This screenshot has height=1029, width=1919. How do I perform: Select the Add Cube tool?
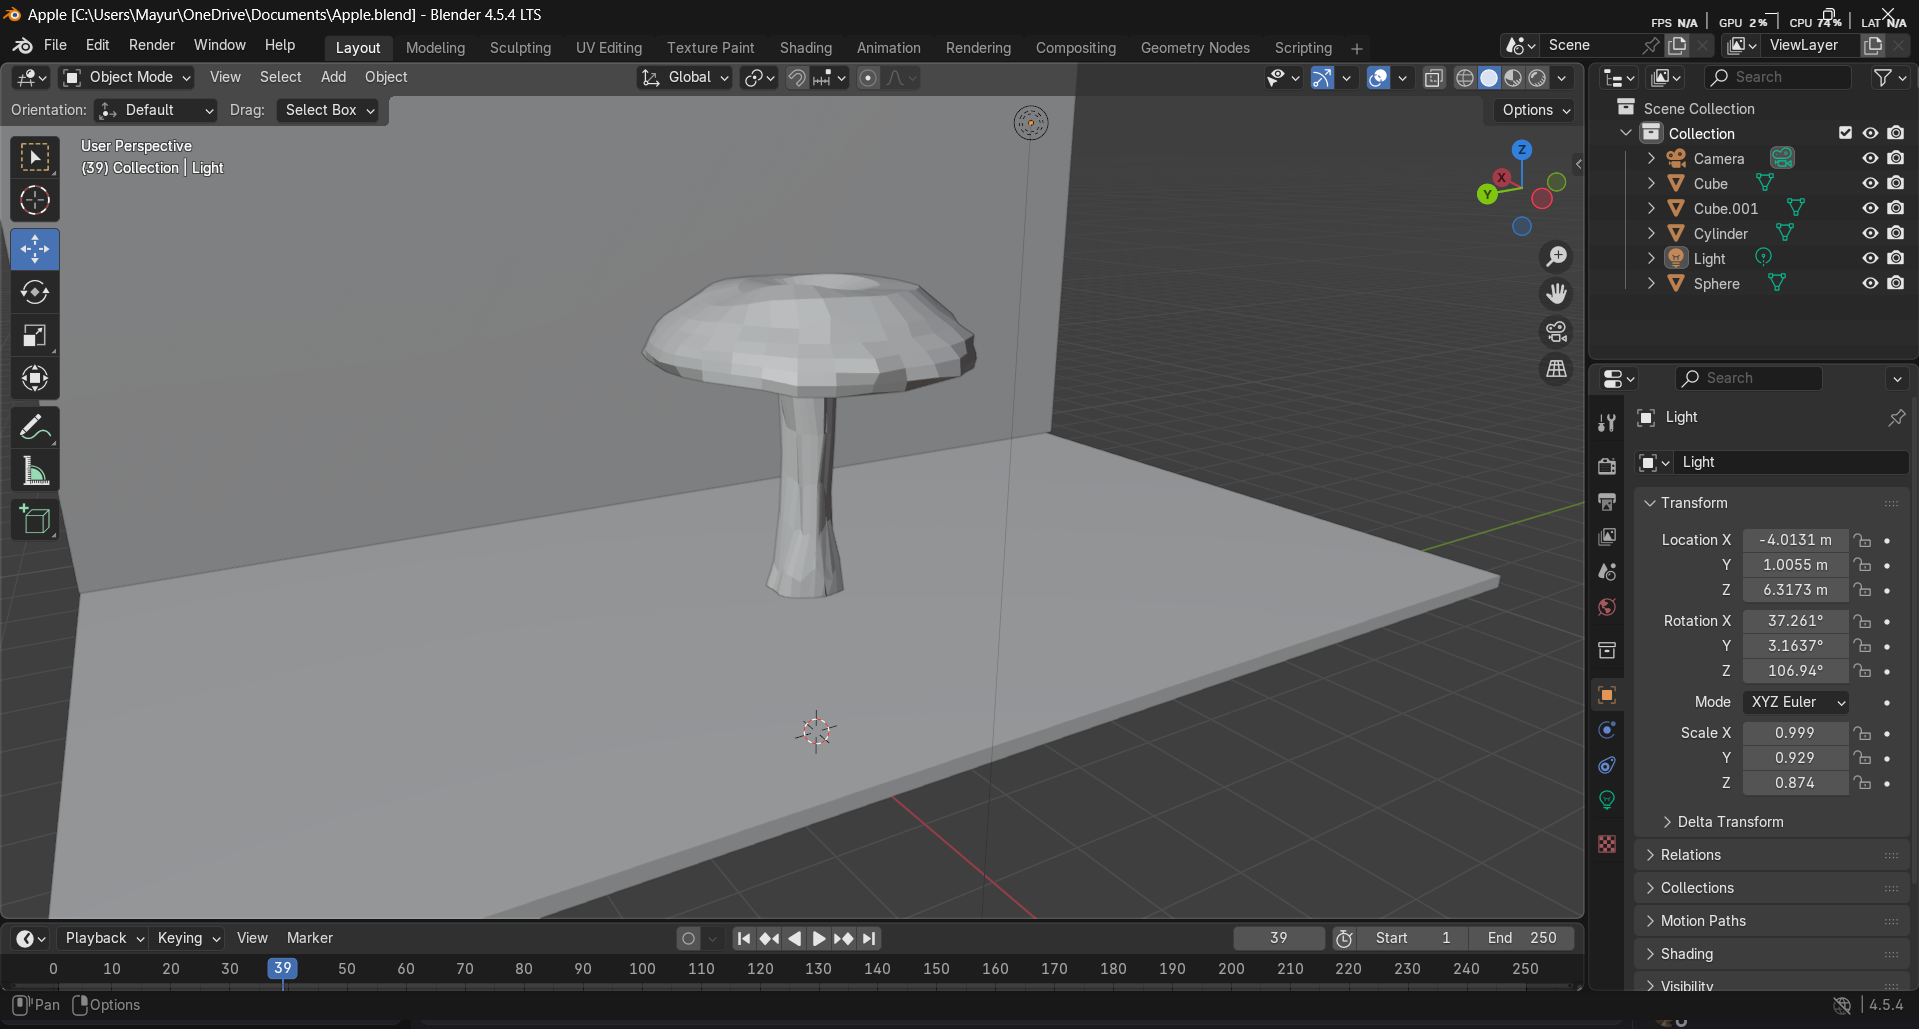35,520
